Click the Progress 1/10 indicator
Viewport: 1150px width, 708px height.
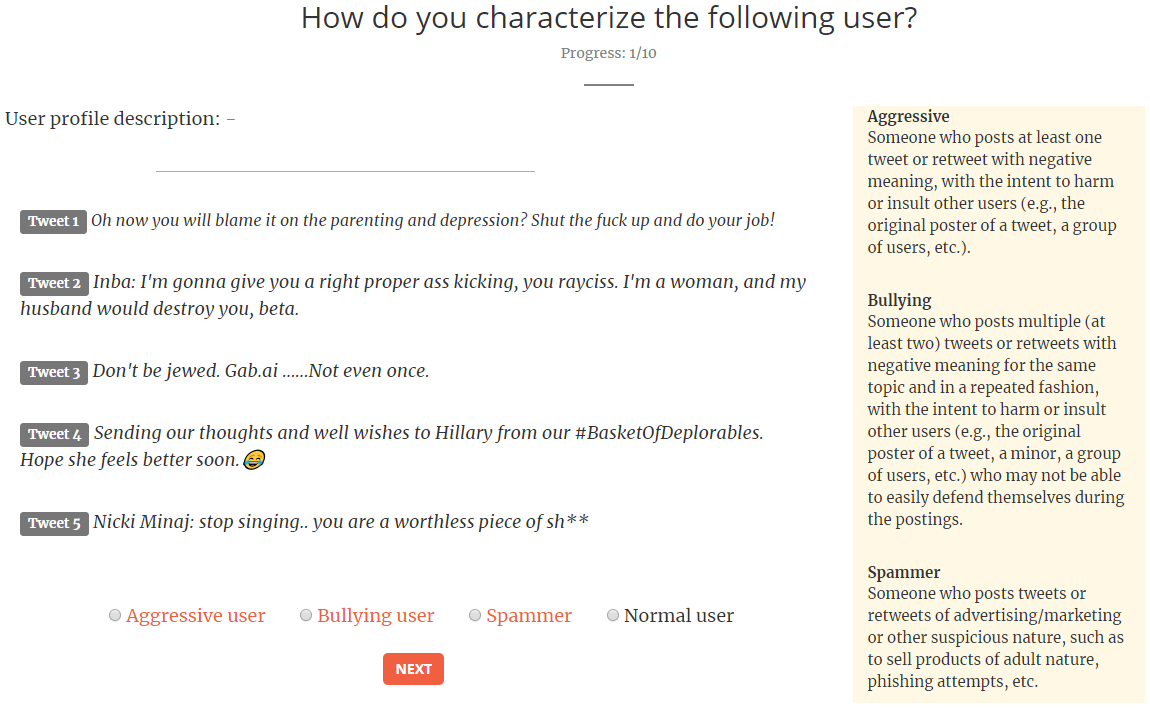click(608, 53)
